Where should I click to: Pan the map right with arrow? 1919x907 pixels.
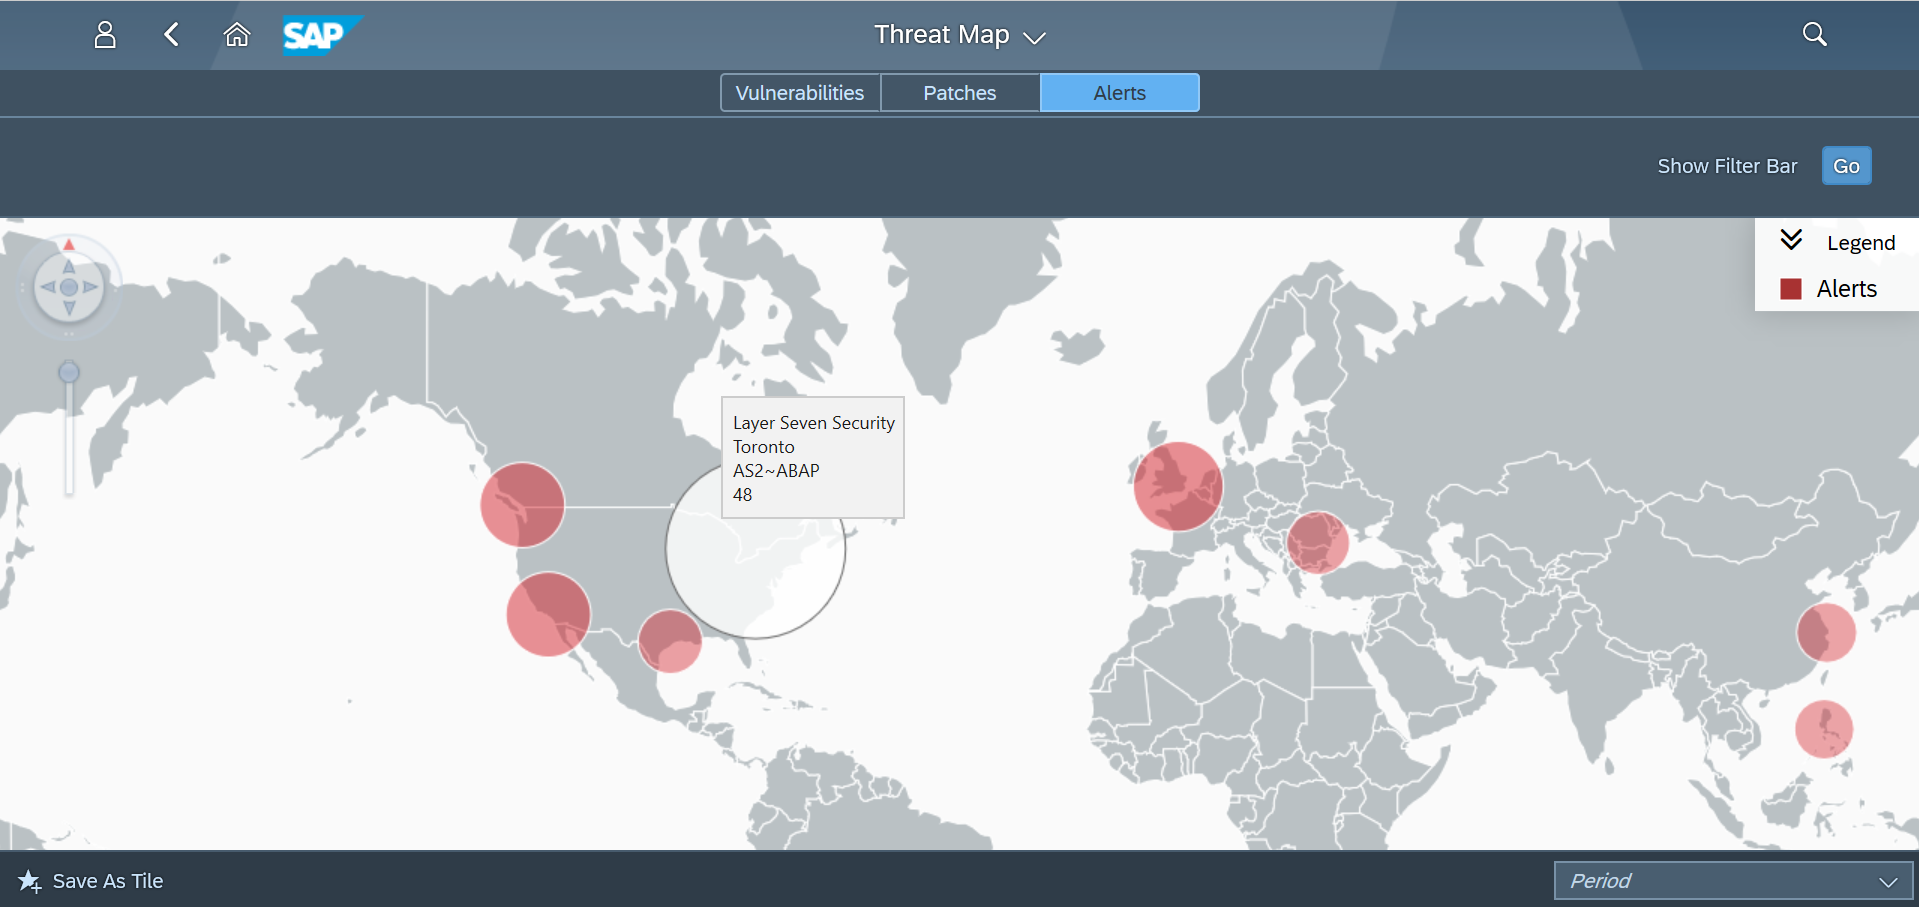pos(90,287)
